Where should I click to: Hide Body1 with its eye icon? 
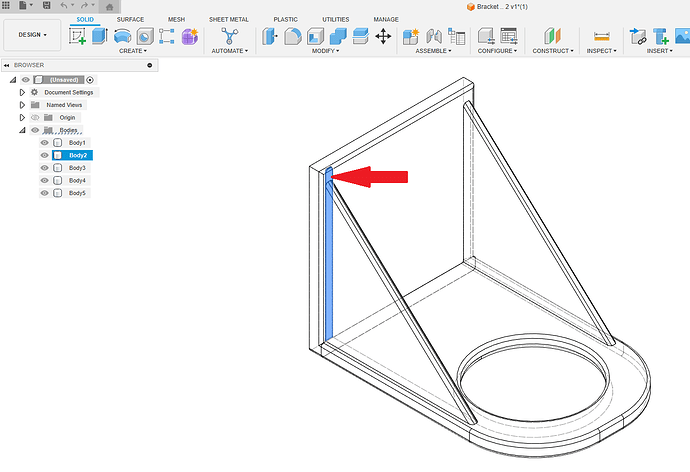click(x=44, y=143)
